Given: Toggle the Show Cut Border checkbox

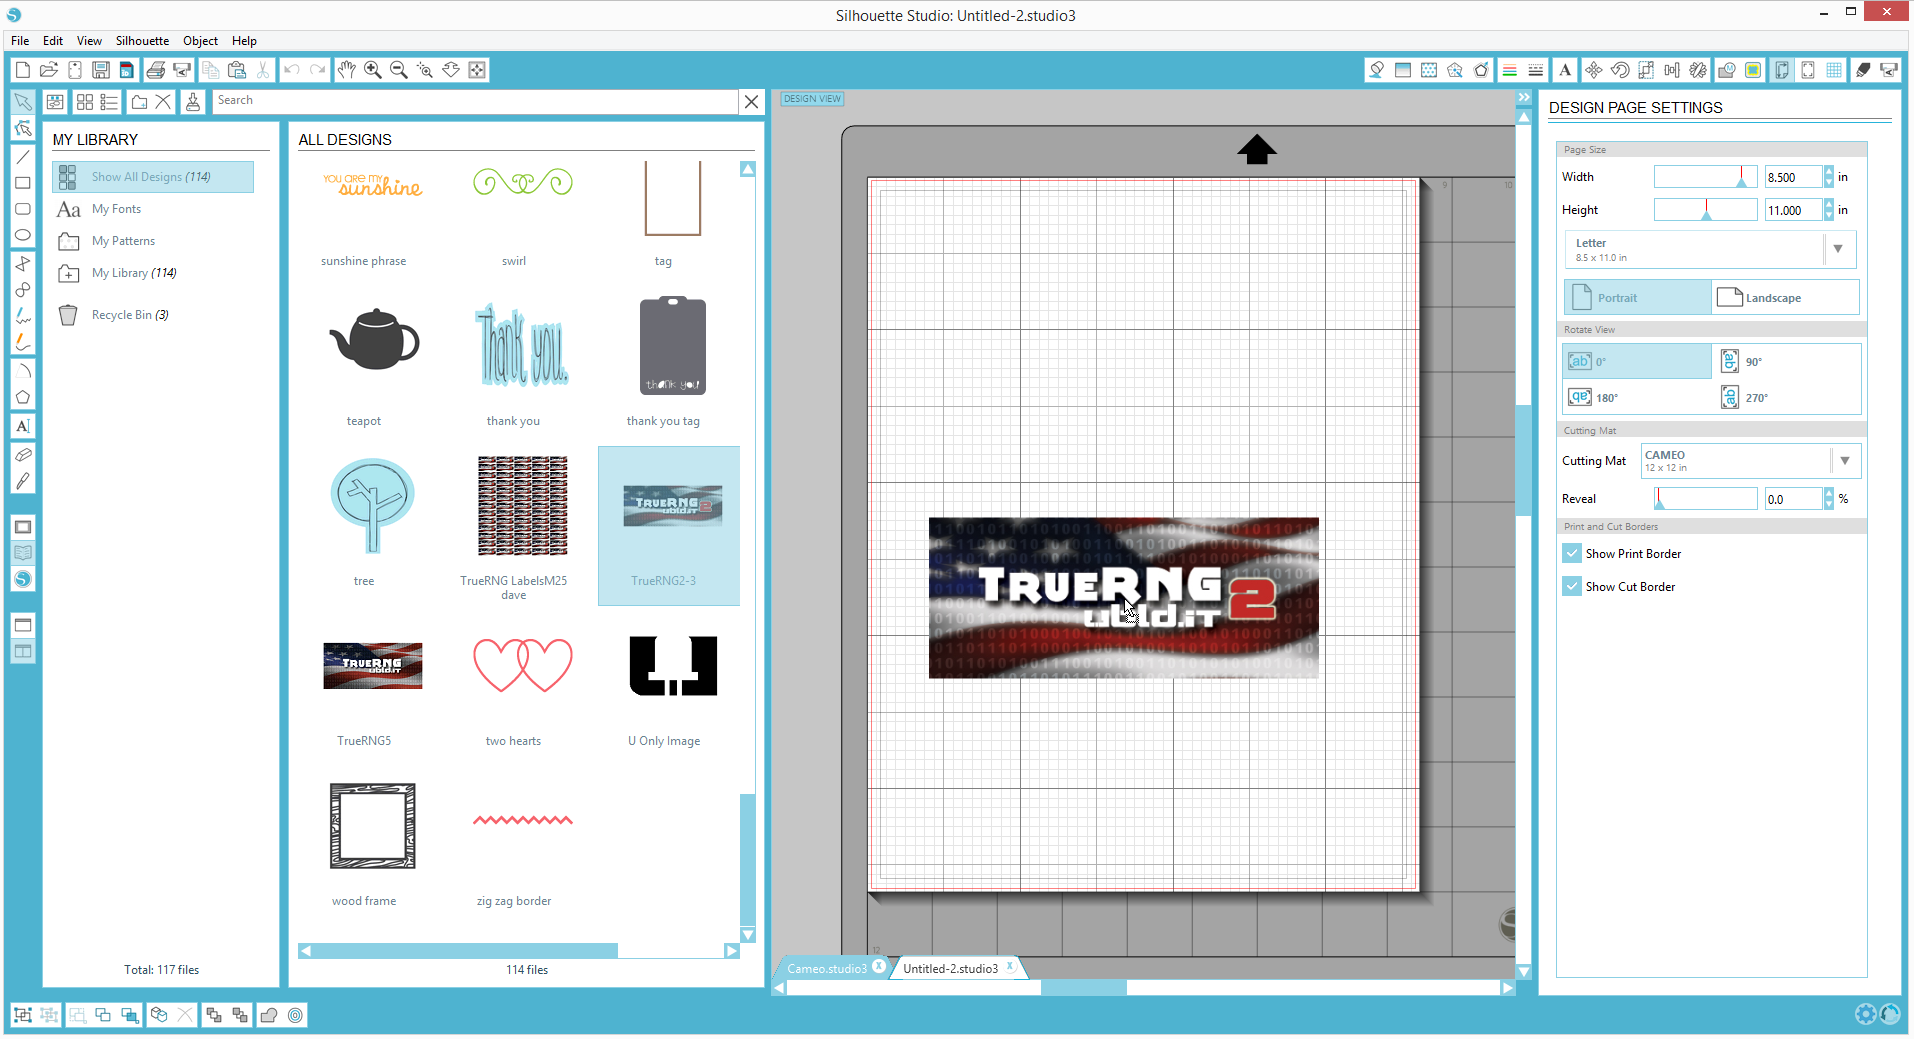Looking at the screenshot, I should coord(1572,586).
